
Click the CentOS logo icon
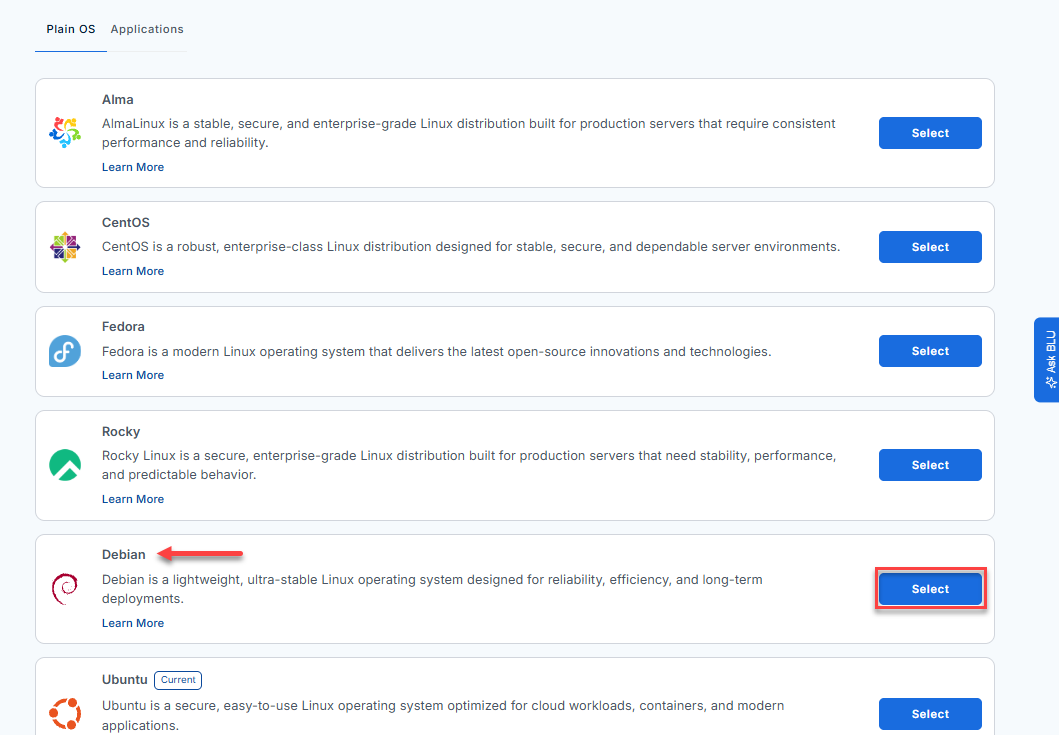[x=65, y=247]
